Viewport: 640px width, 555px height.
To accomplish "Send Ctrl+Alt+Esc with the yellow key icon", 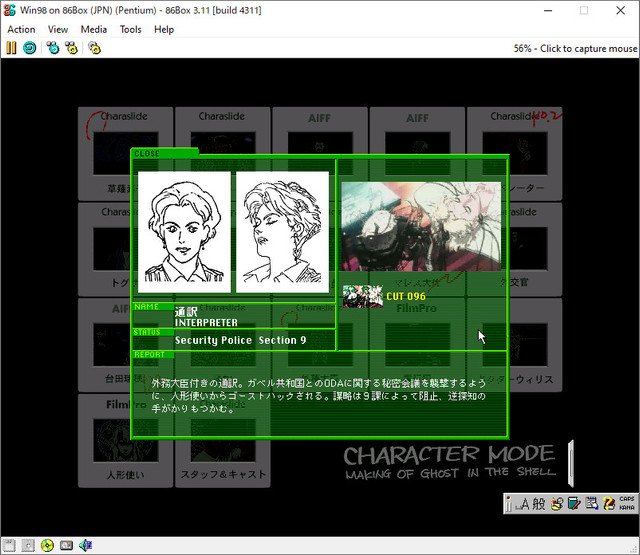I will pos(71,48).
